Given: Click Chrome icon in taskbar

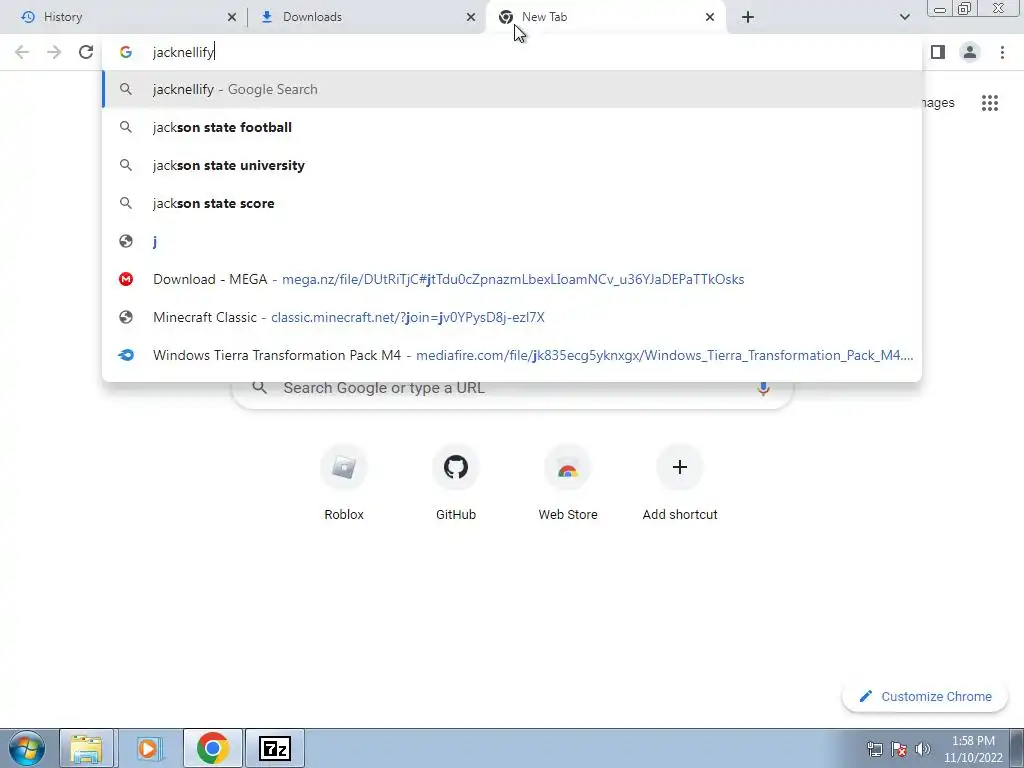Looking at the screenshot, I should pos(213,748).
